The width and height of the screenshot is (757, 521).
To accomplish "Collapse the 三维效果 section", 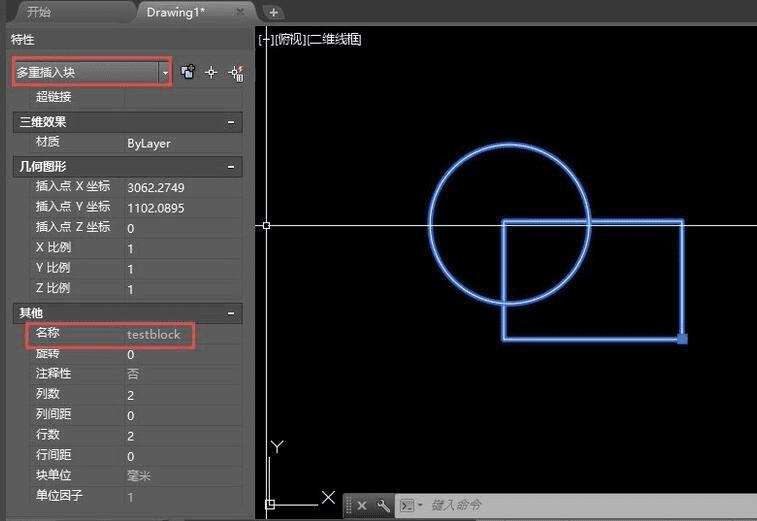I will coord(231,122).
